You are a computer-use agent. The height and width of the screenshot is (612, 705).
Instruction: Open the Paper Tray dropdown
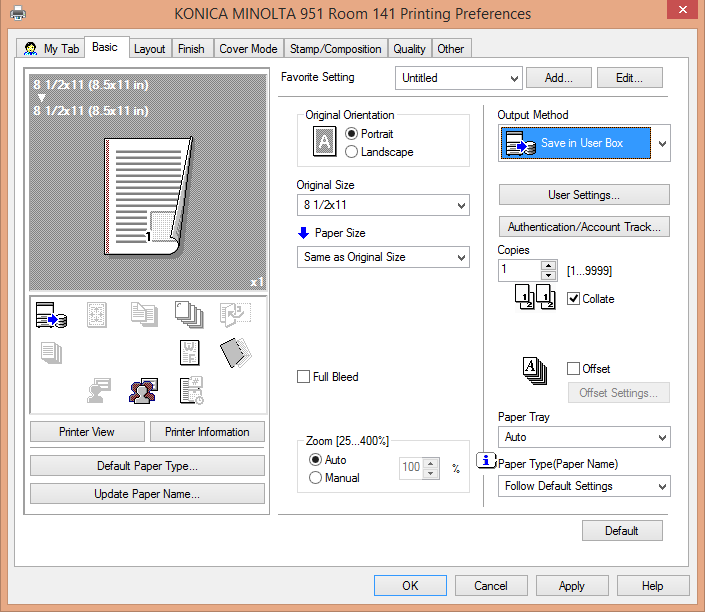click(x=584, y=437)
